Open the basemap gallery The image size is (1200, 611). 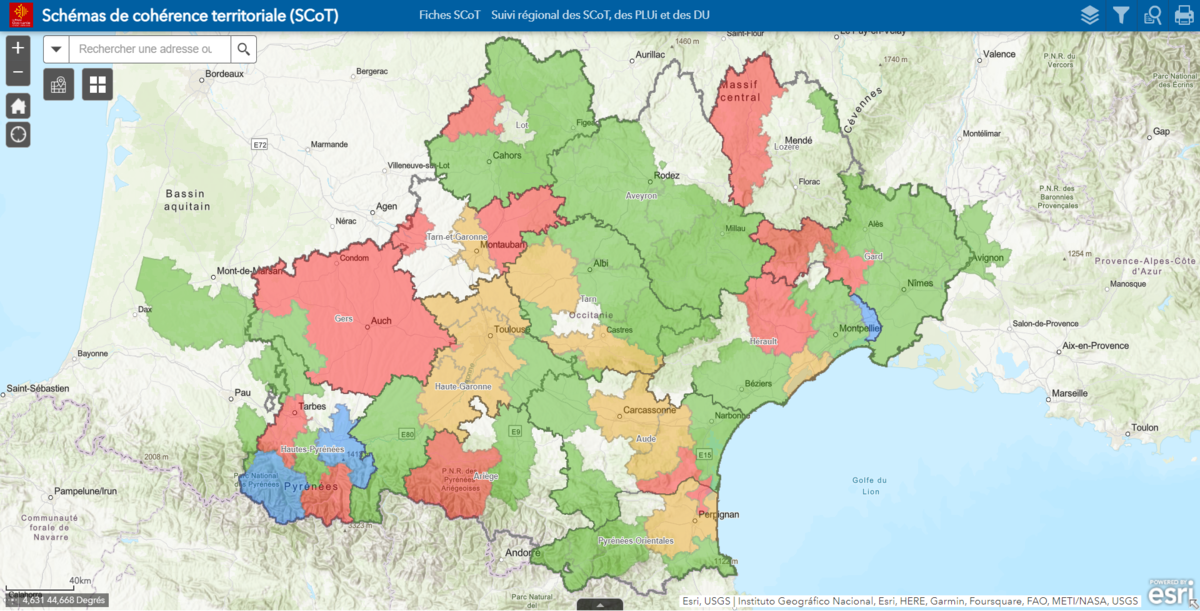click(98, 84)
